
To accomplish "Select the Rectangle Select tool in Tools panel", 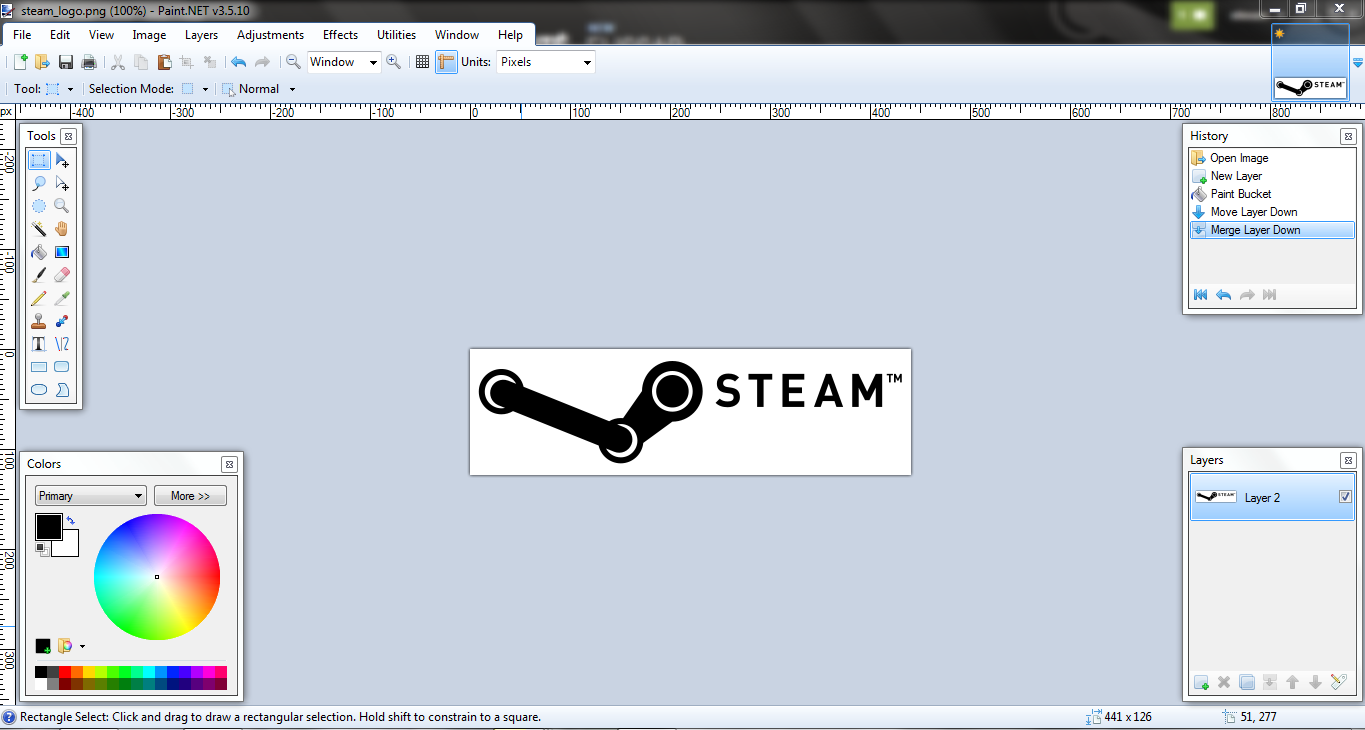I will (39, 160).
